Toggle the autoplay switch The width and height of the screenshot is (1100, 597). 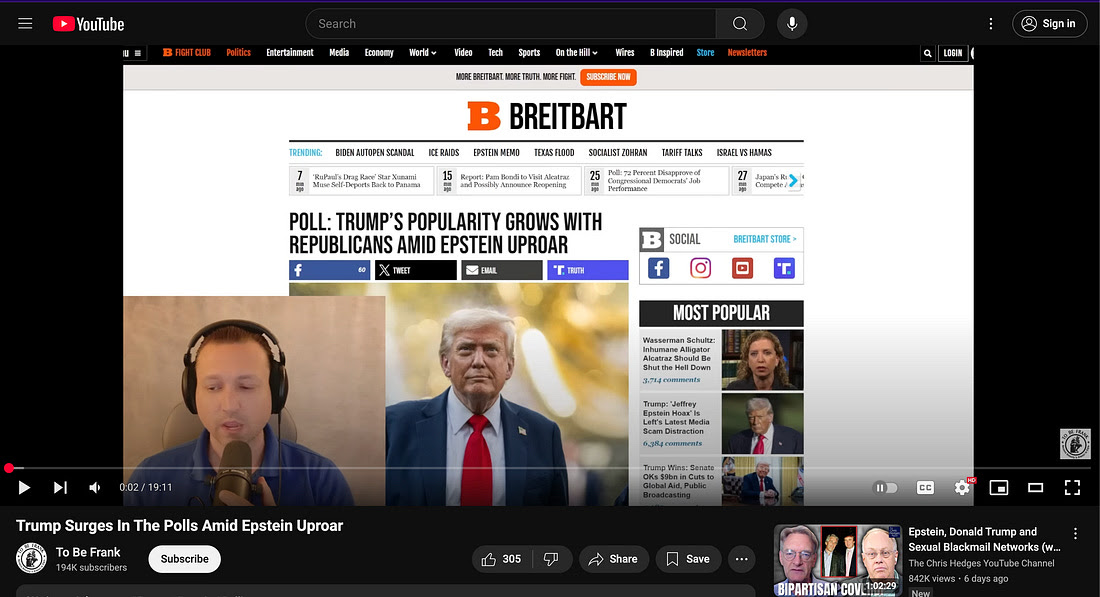coord(885,488)
